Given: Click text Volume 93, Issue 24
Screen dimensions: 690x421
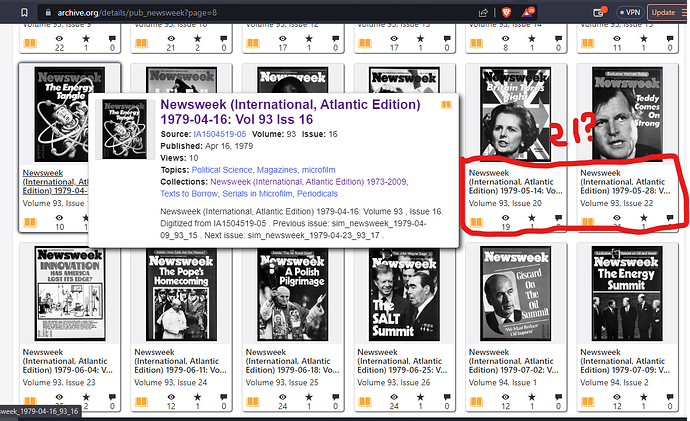Looking at the screenshot, I should pos(170,382).
